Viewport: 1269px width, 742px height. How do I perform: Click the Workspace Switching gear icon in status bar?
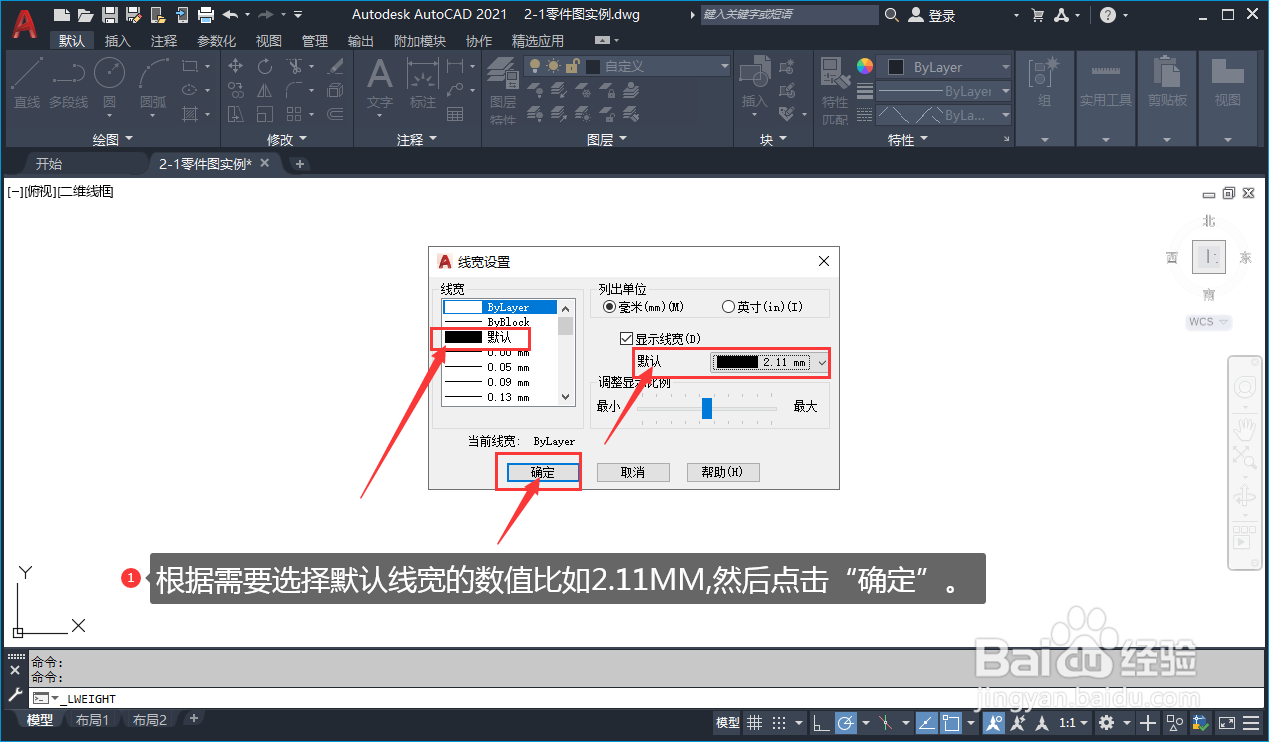click(1106, 722)
